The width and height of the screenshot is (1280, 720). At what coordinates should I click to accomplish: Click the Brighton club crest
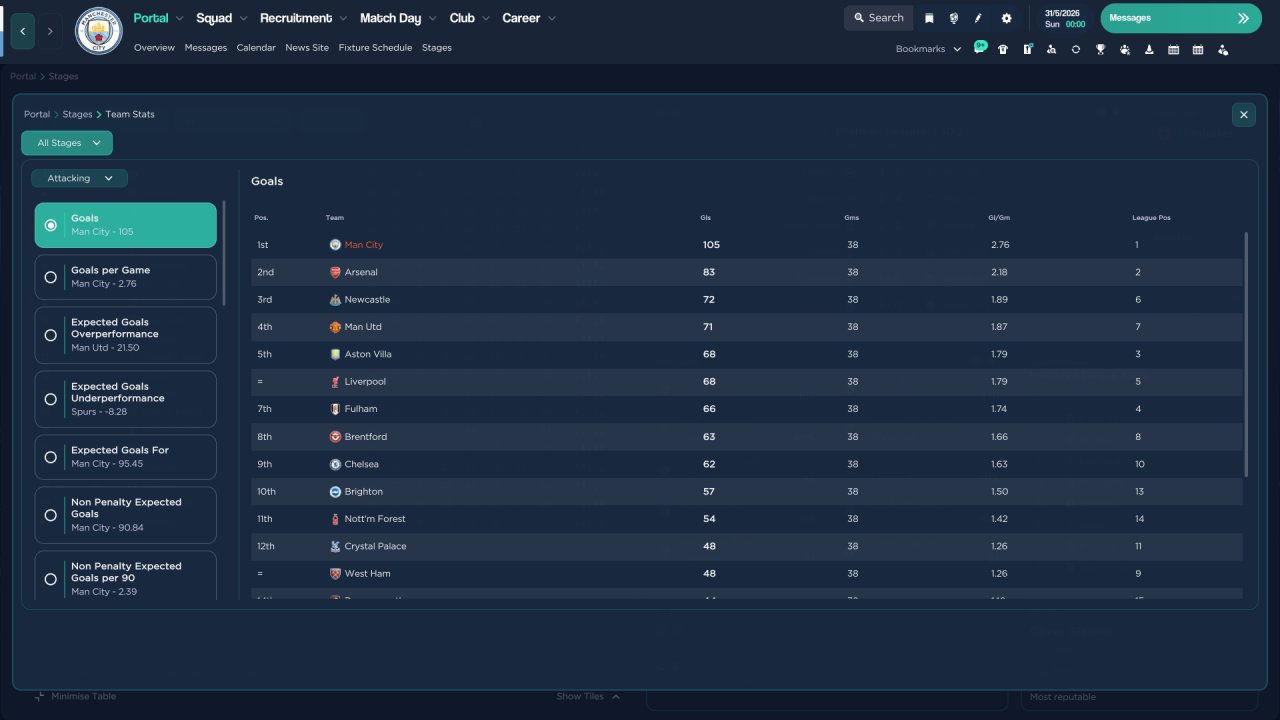[335, 491]
